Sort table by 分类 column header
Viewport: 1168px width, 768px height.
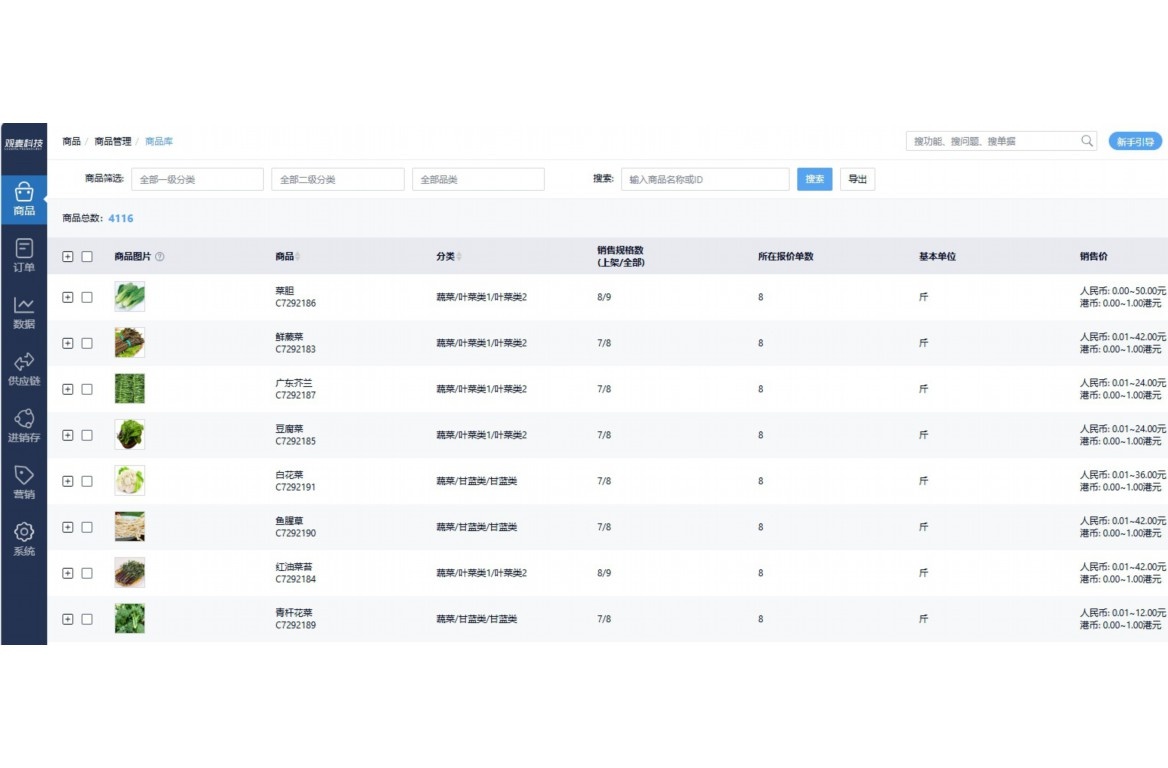(448, 257)
